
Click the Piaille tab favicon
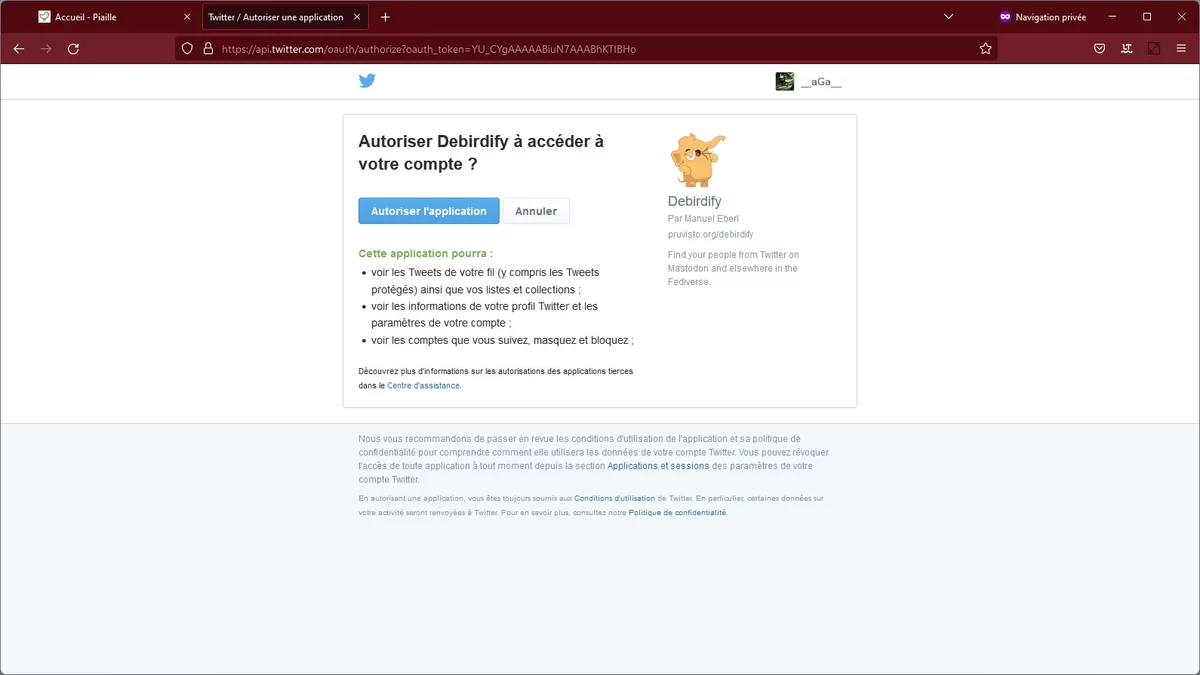coord(44,17)
